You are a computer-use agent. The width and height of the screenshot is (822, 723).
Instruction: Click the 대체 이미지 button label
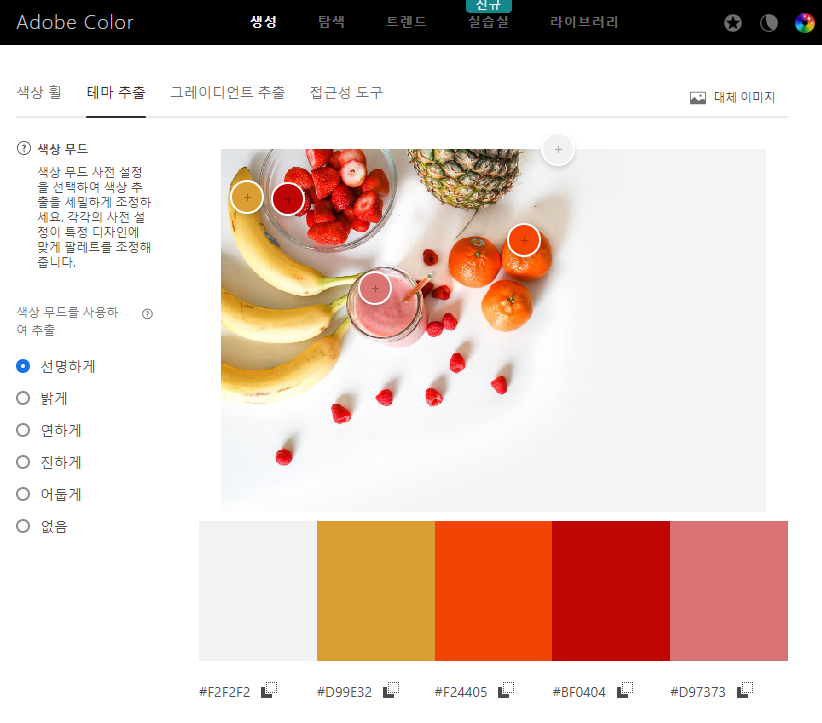[744, 98]
